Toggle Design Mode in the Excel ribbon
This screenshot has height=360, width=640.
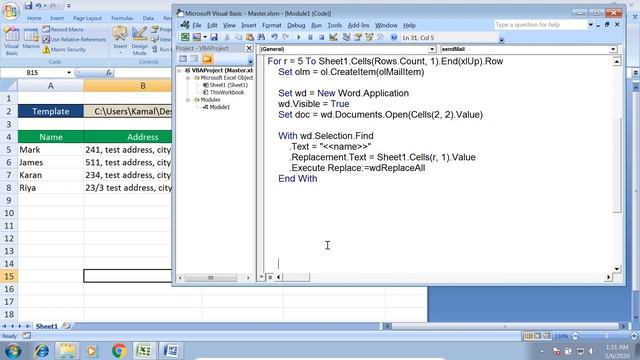click(139, 40)
